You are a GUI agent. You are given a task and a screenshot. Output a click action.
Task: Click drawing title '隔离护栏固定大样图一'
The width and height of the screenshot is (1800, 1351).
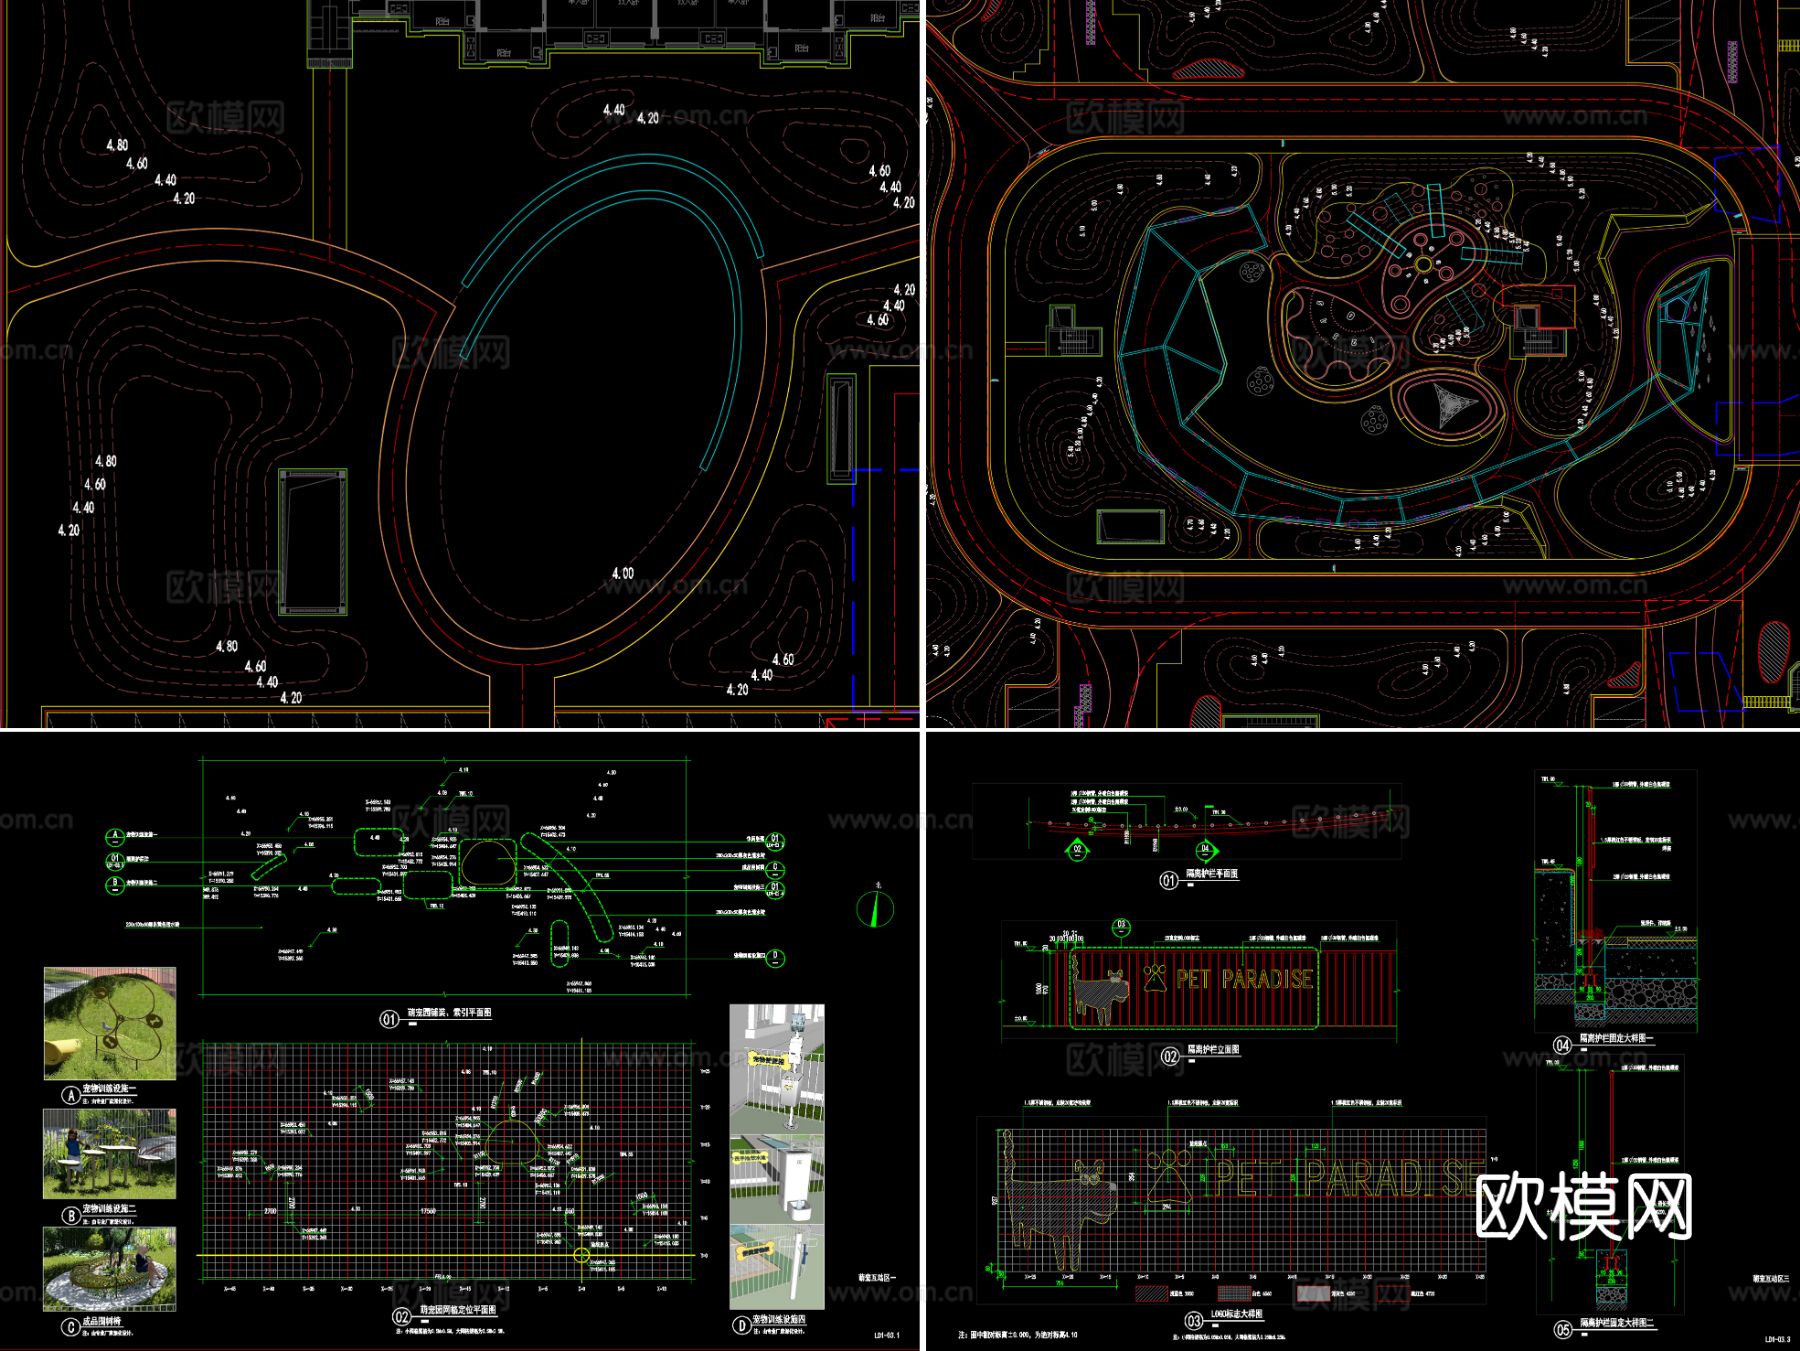click(x=1617, y=1040)
